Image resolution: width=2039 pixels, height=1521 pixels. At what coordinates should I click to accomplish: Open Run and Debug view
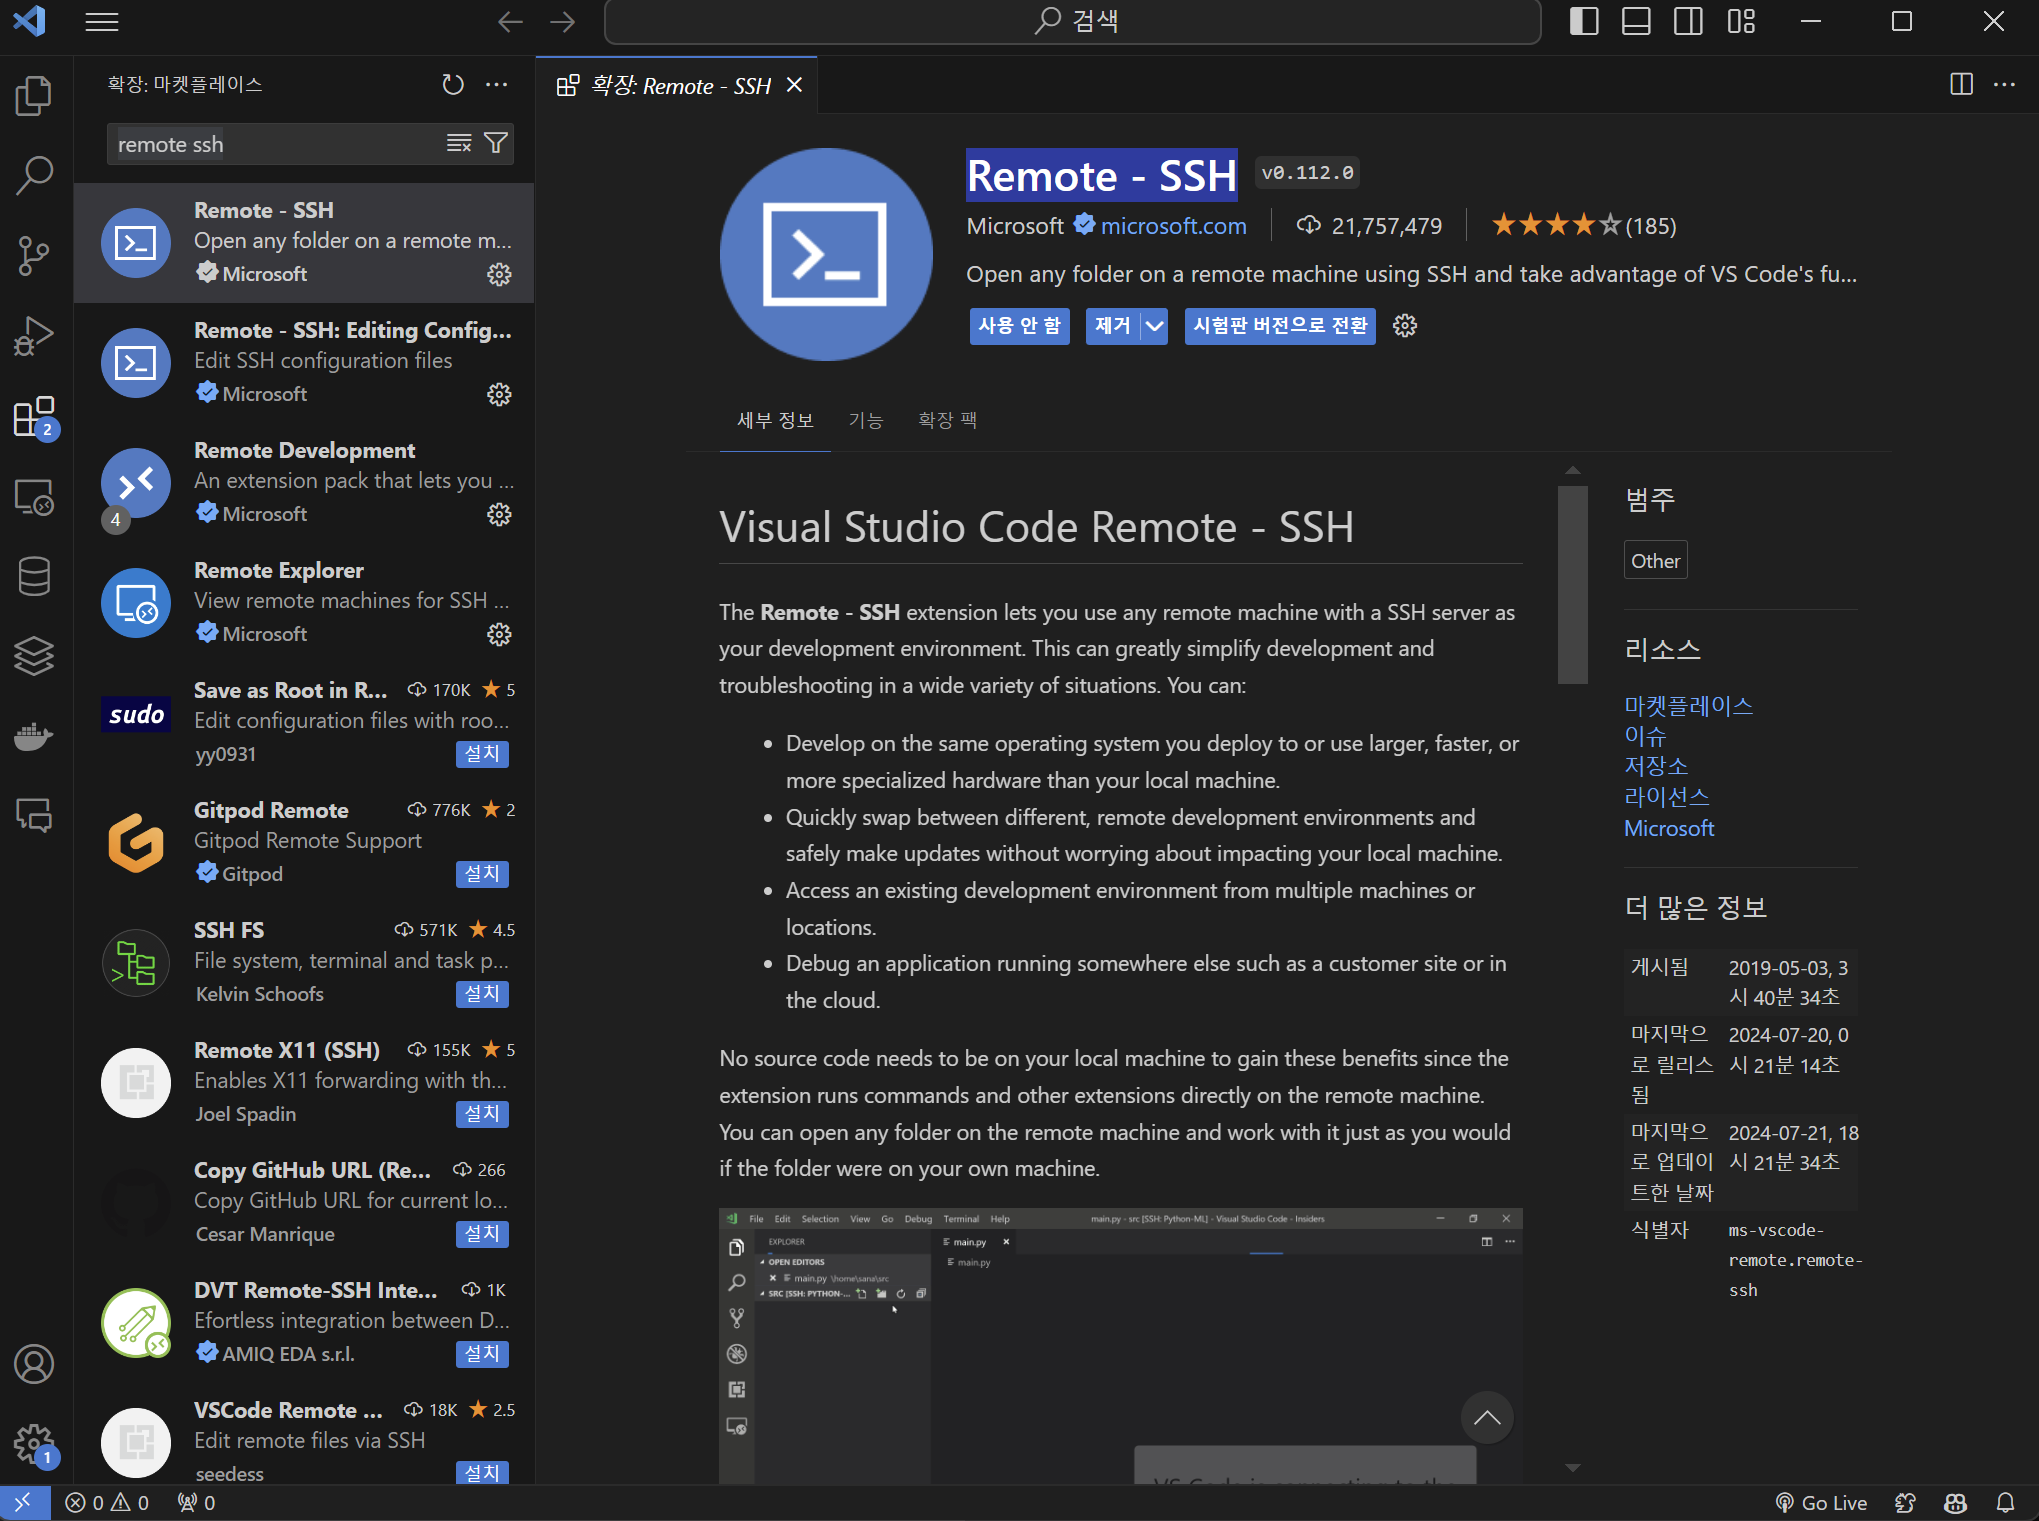coord(34,336)
